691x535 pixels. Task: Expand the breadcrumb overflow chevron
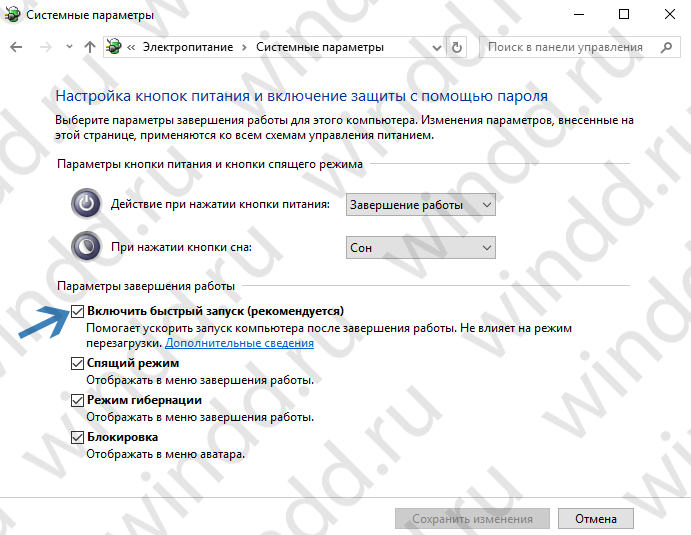coord(131,47)
